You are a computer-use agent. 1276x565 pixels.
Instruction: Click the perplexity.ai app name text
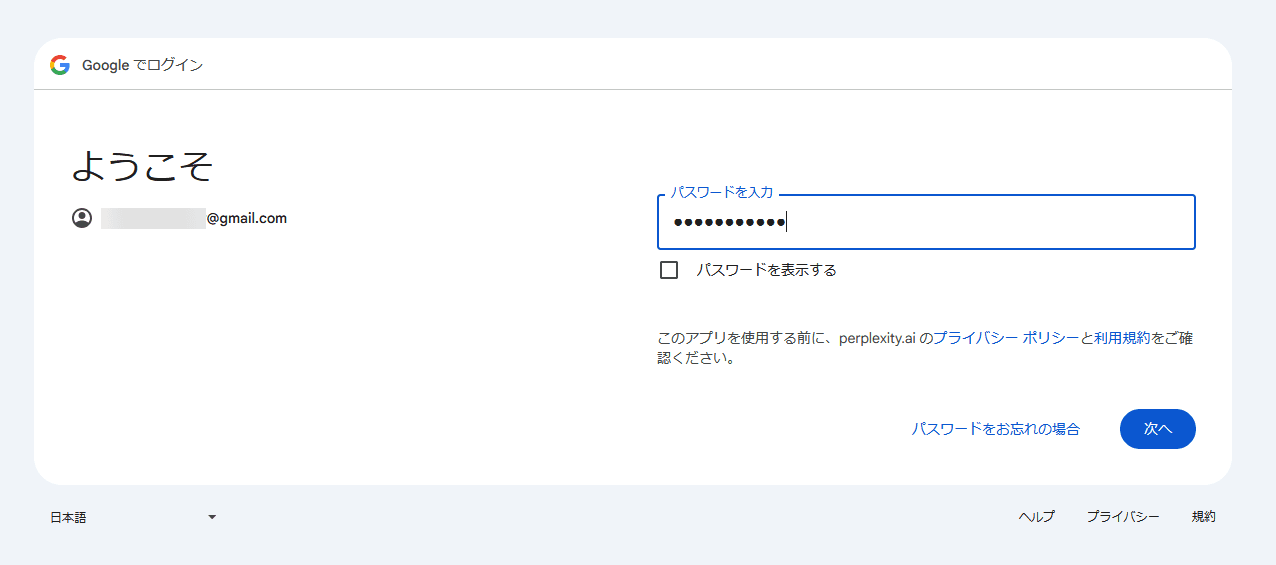click(878, 338)
